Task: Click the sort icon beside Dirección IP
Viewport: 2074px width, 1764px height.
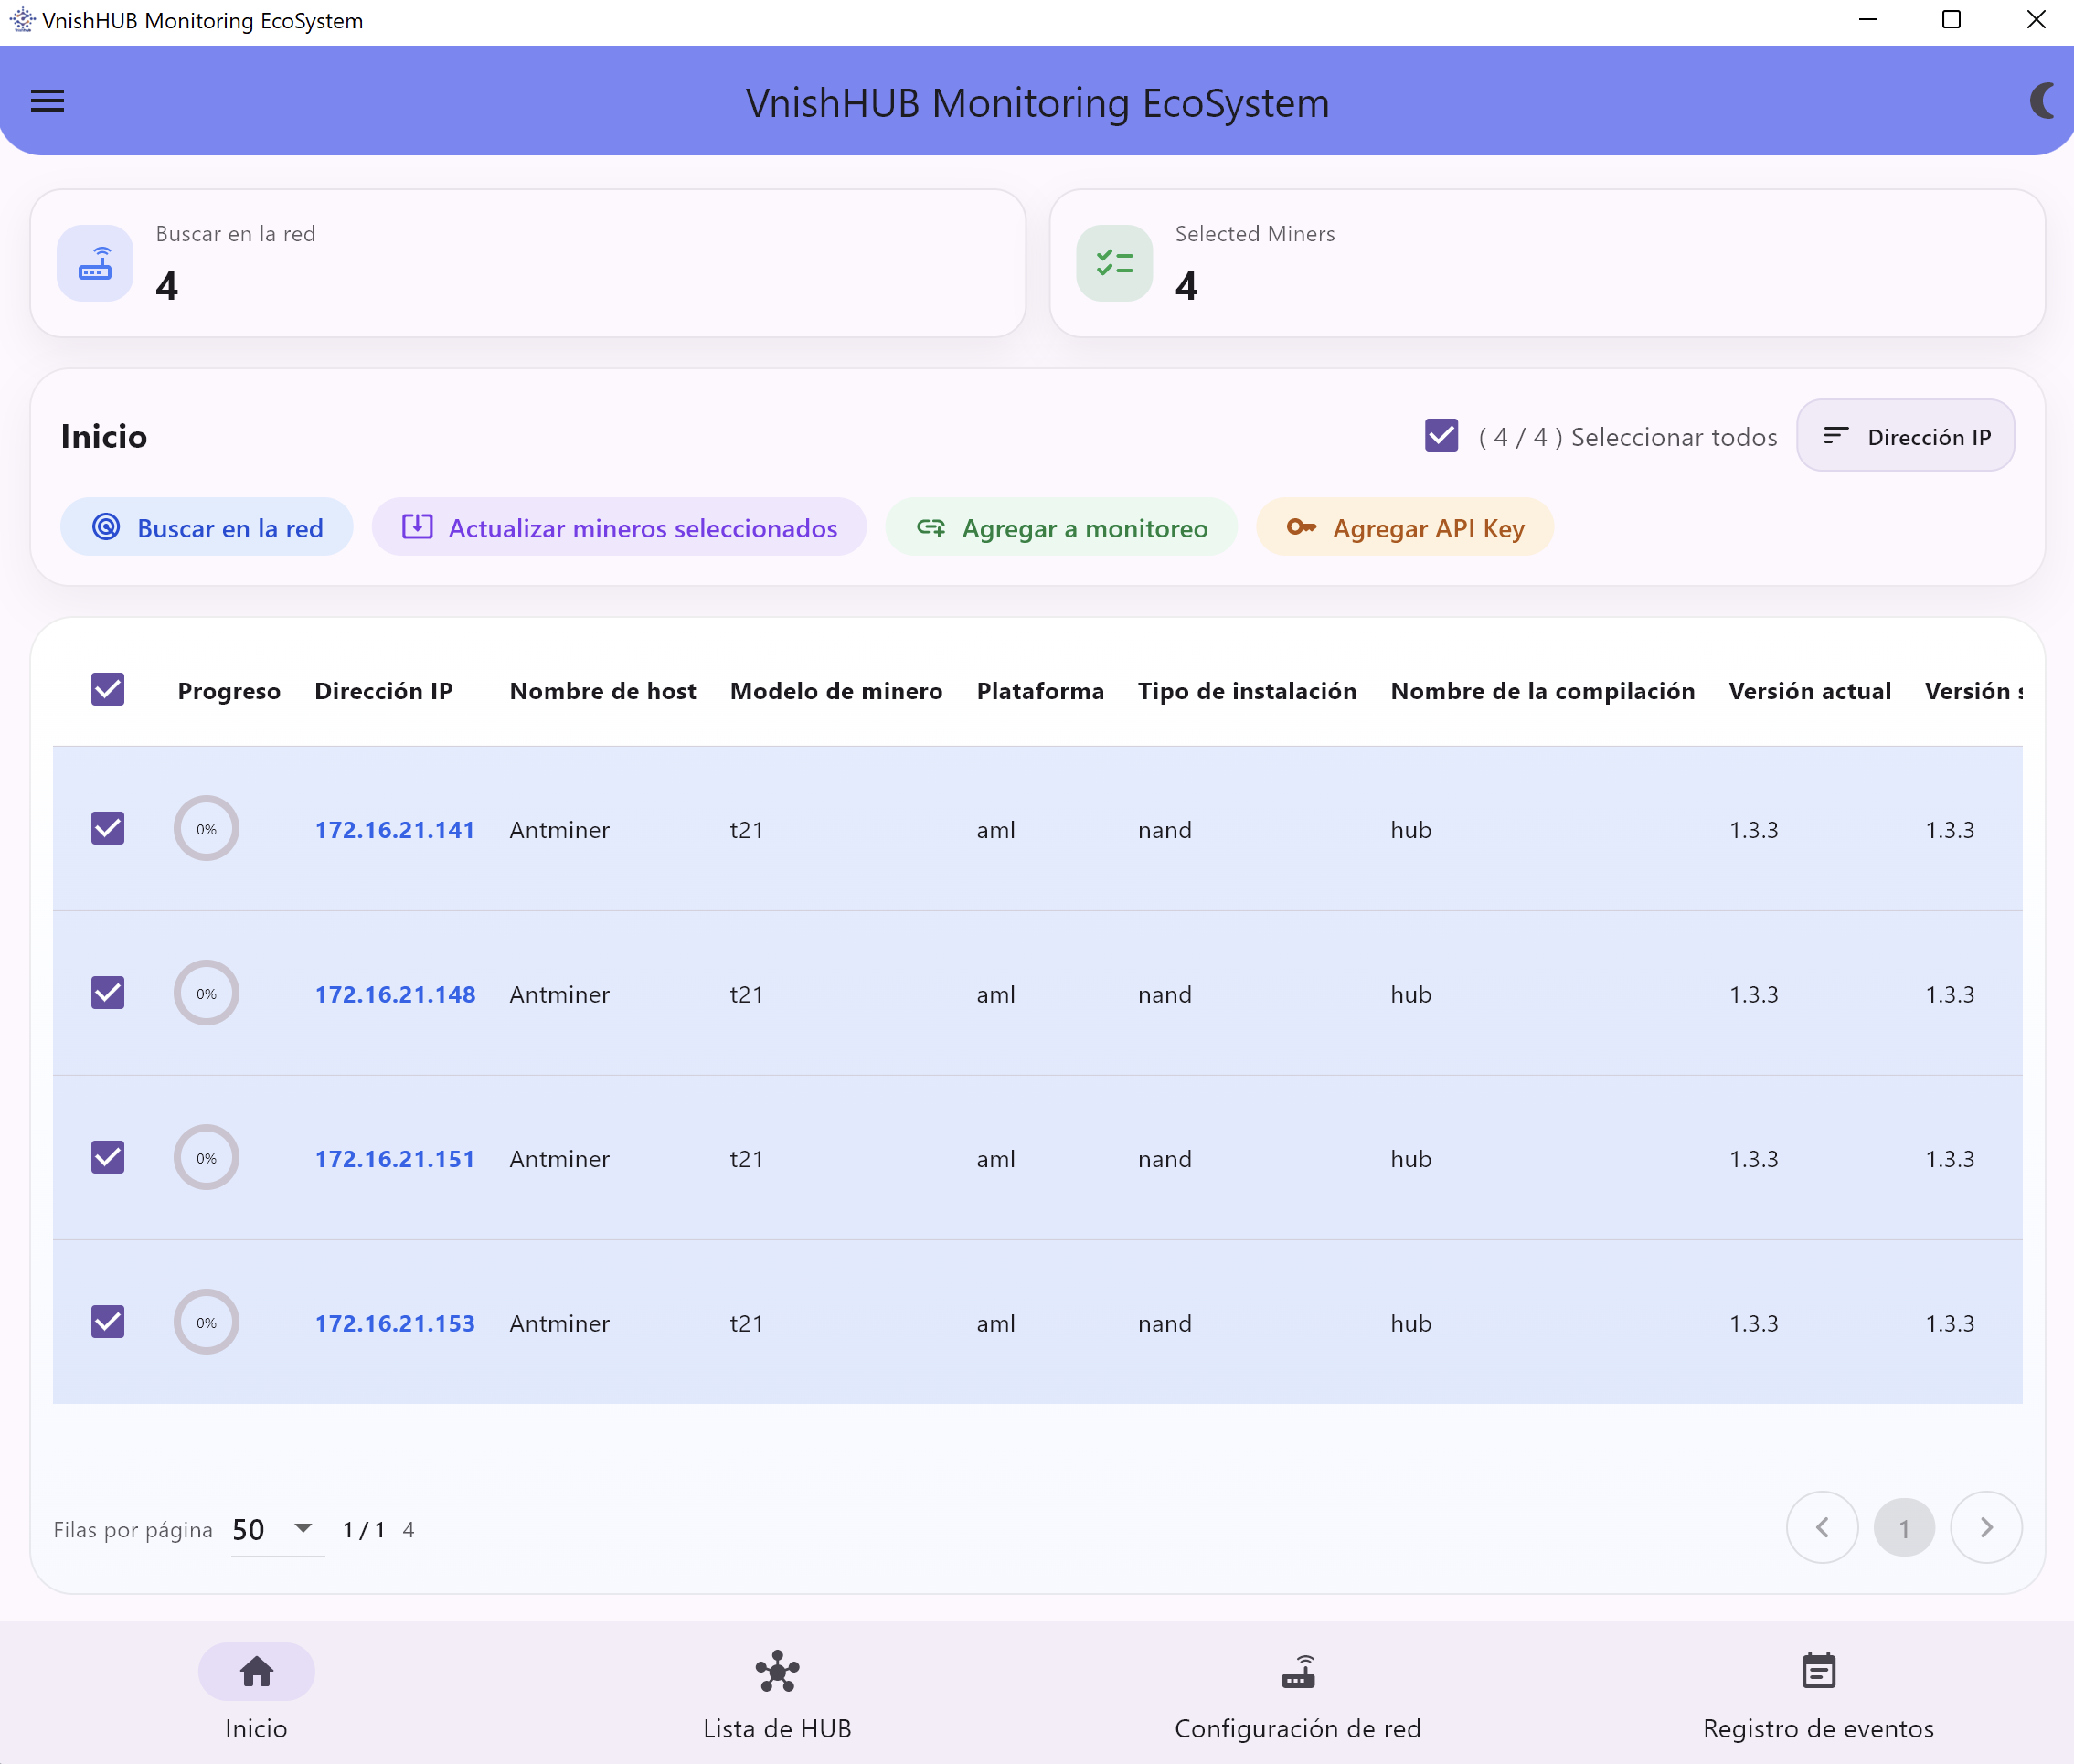Action: tap(1835, 436)
